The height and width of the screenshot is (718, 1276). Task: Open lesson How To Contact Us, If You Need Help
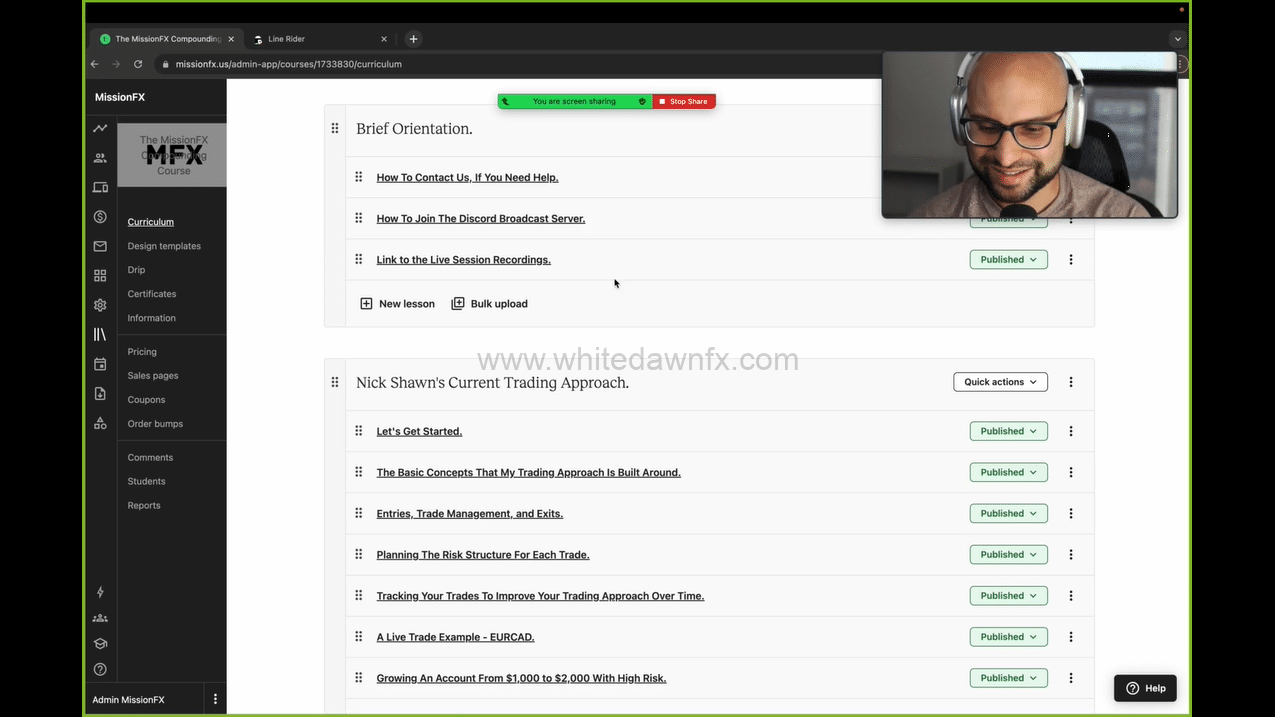click(x=467, y=178)
